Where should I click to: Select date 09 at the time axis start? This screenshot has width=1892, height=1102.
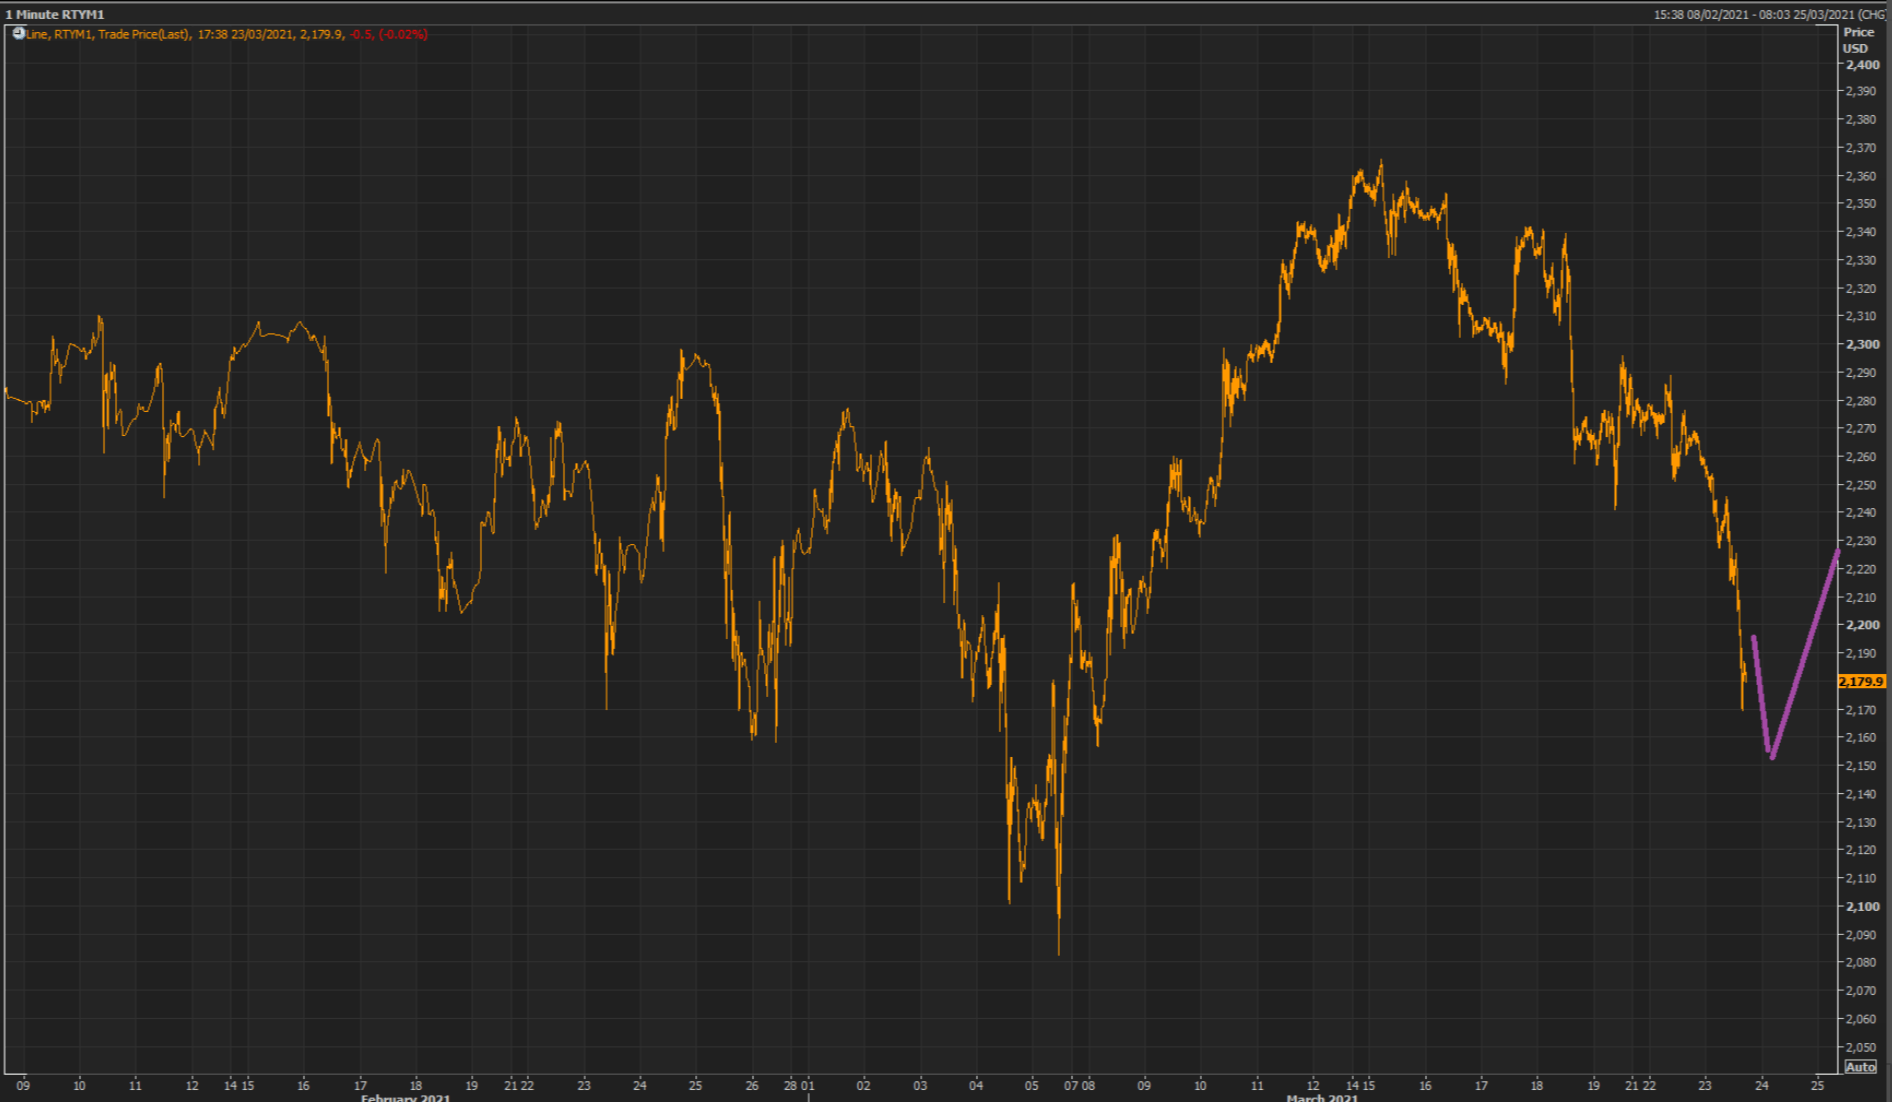point(23,1085)
